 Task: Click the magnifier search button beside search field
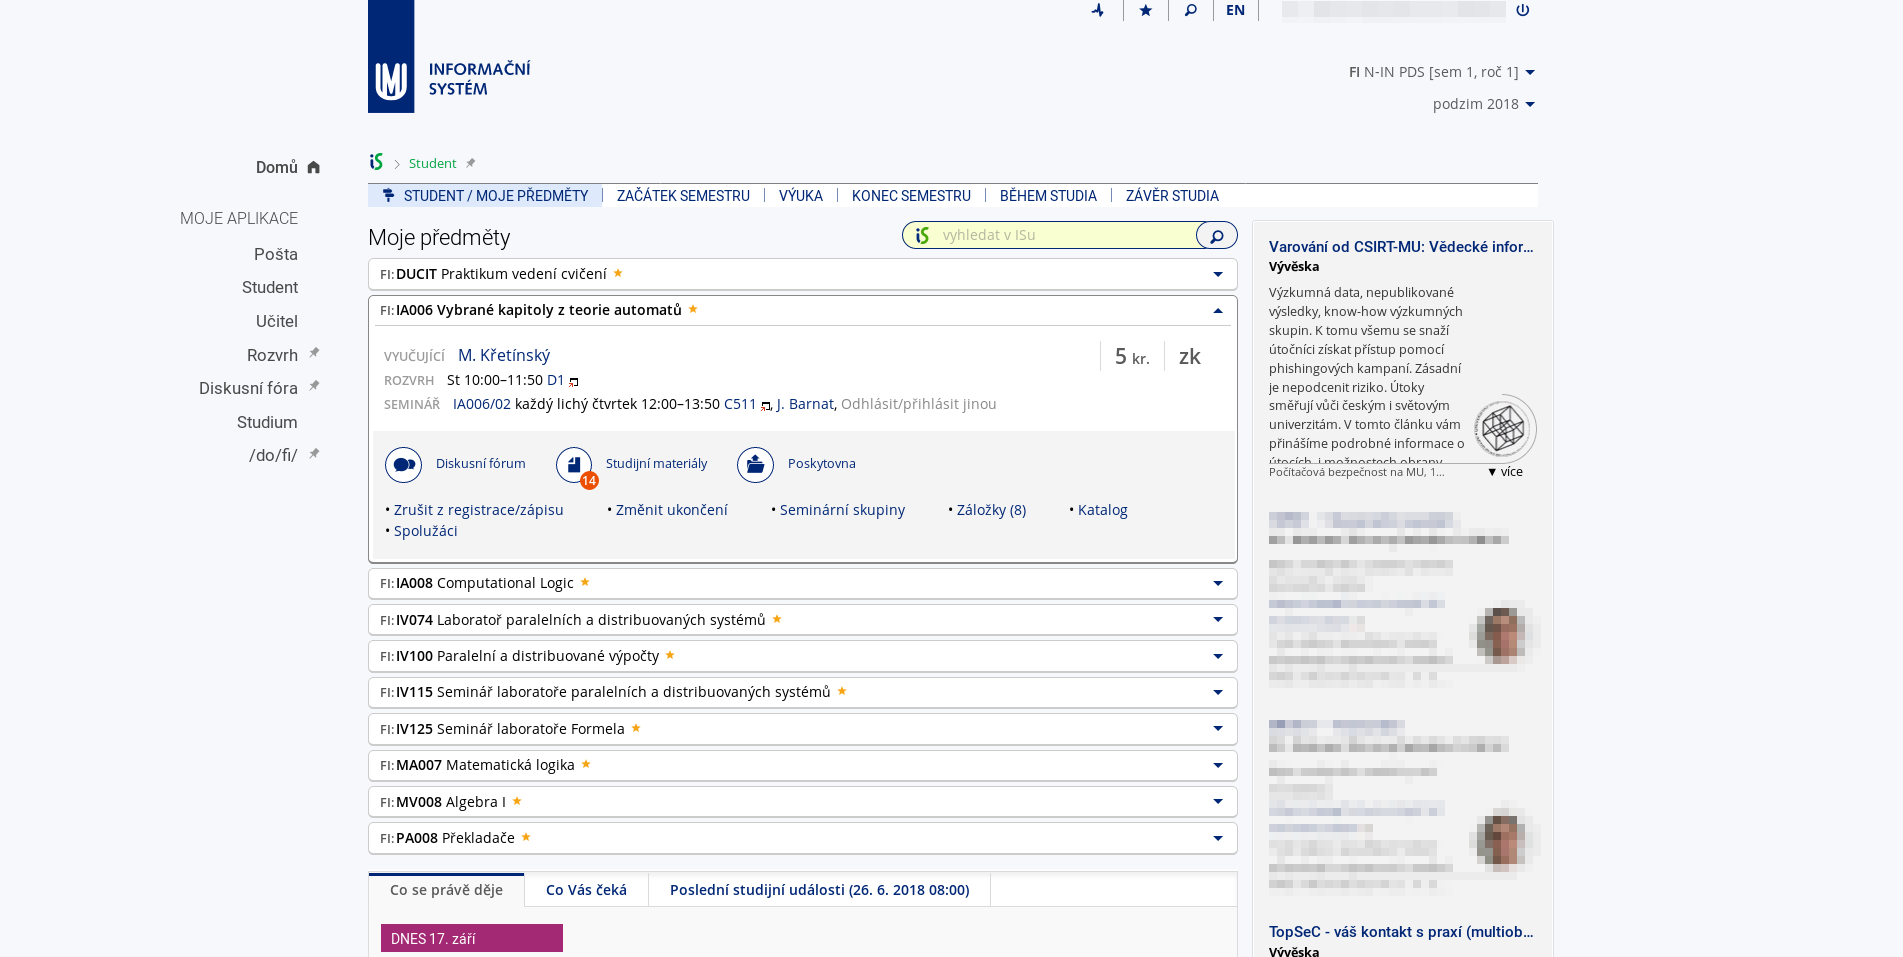pos(1216,236)
